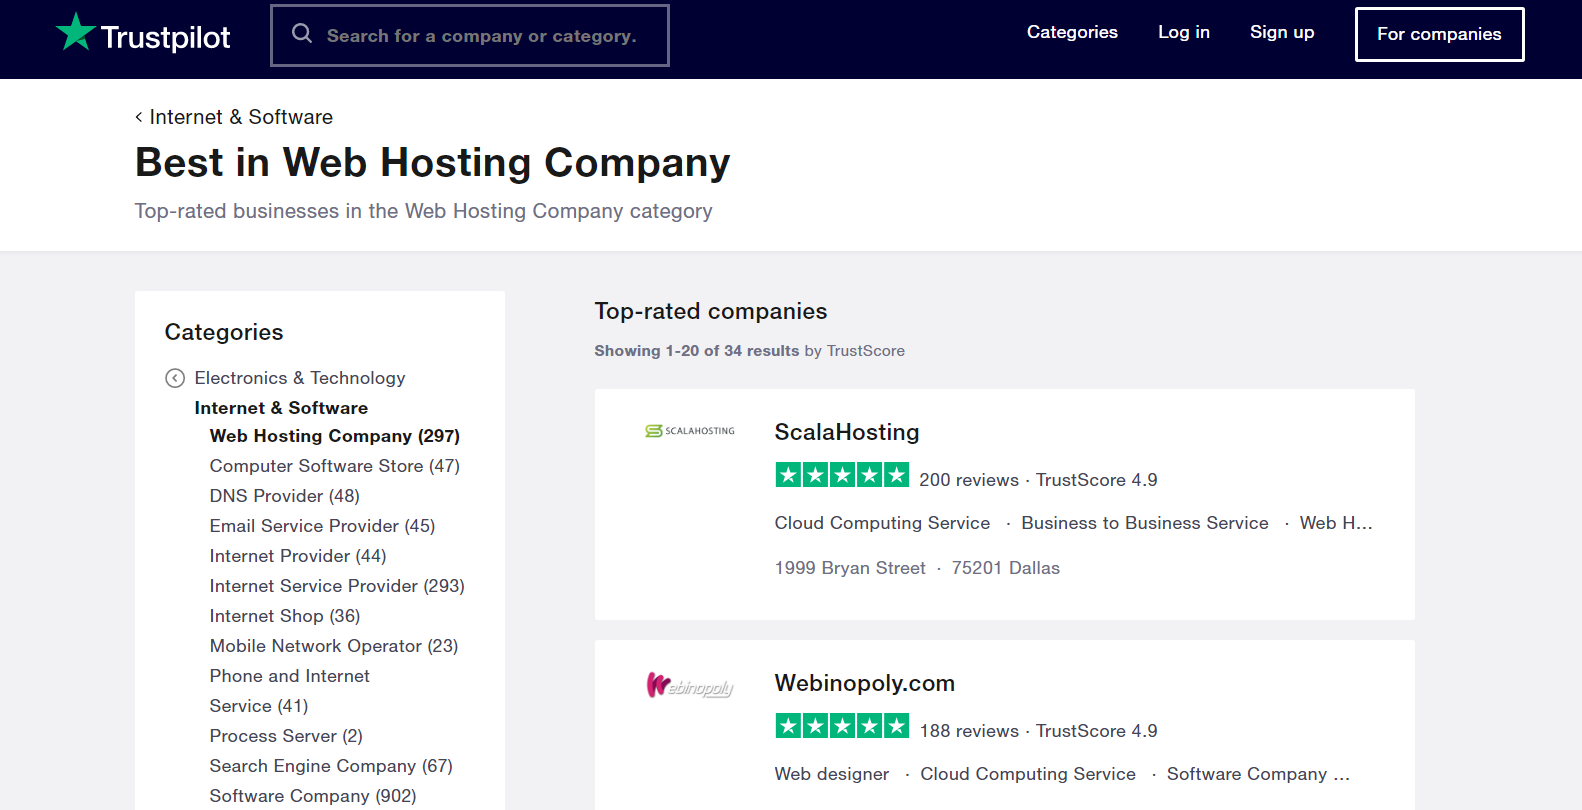Click 'Cloud Computing Service' tag under ScalaHosting
Viewport: 1582px width, 810px height.
(882, 523)
